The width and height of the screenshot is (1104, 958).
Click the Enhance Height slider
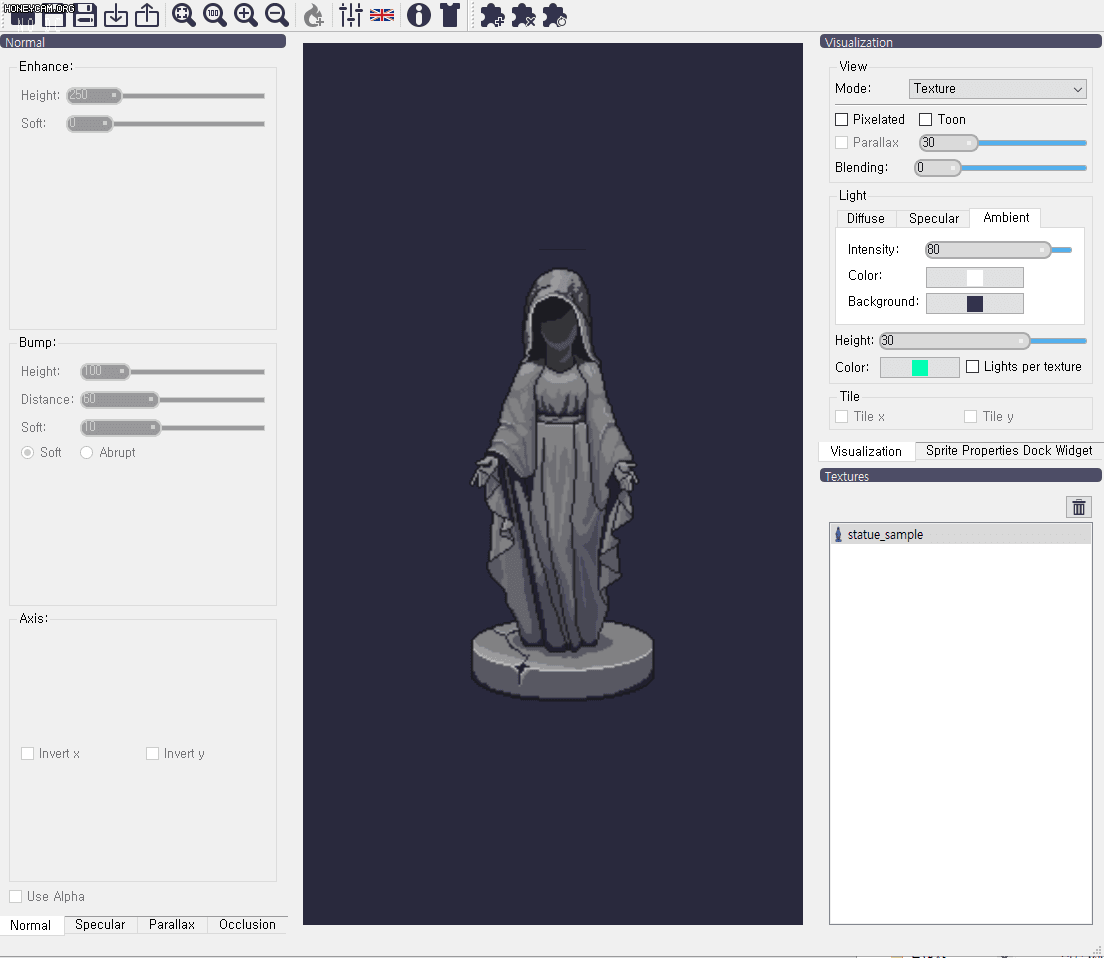point(165,95)
